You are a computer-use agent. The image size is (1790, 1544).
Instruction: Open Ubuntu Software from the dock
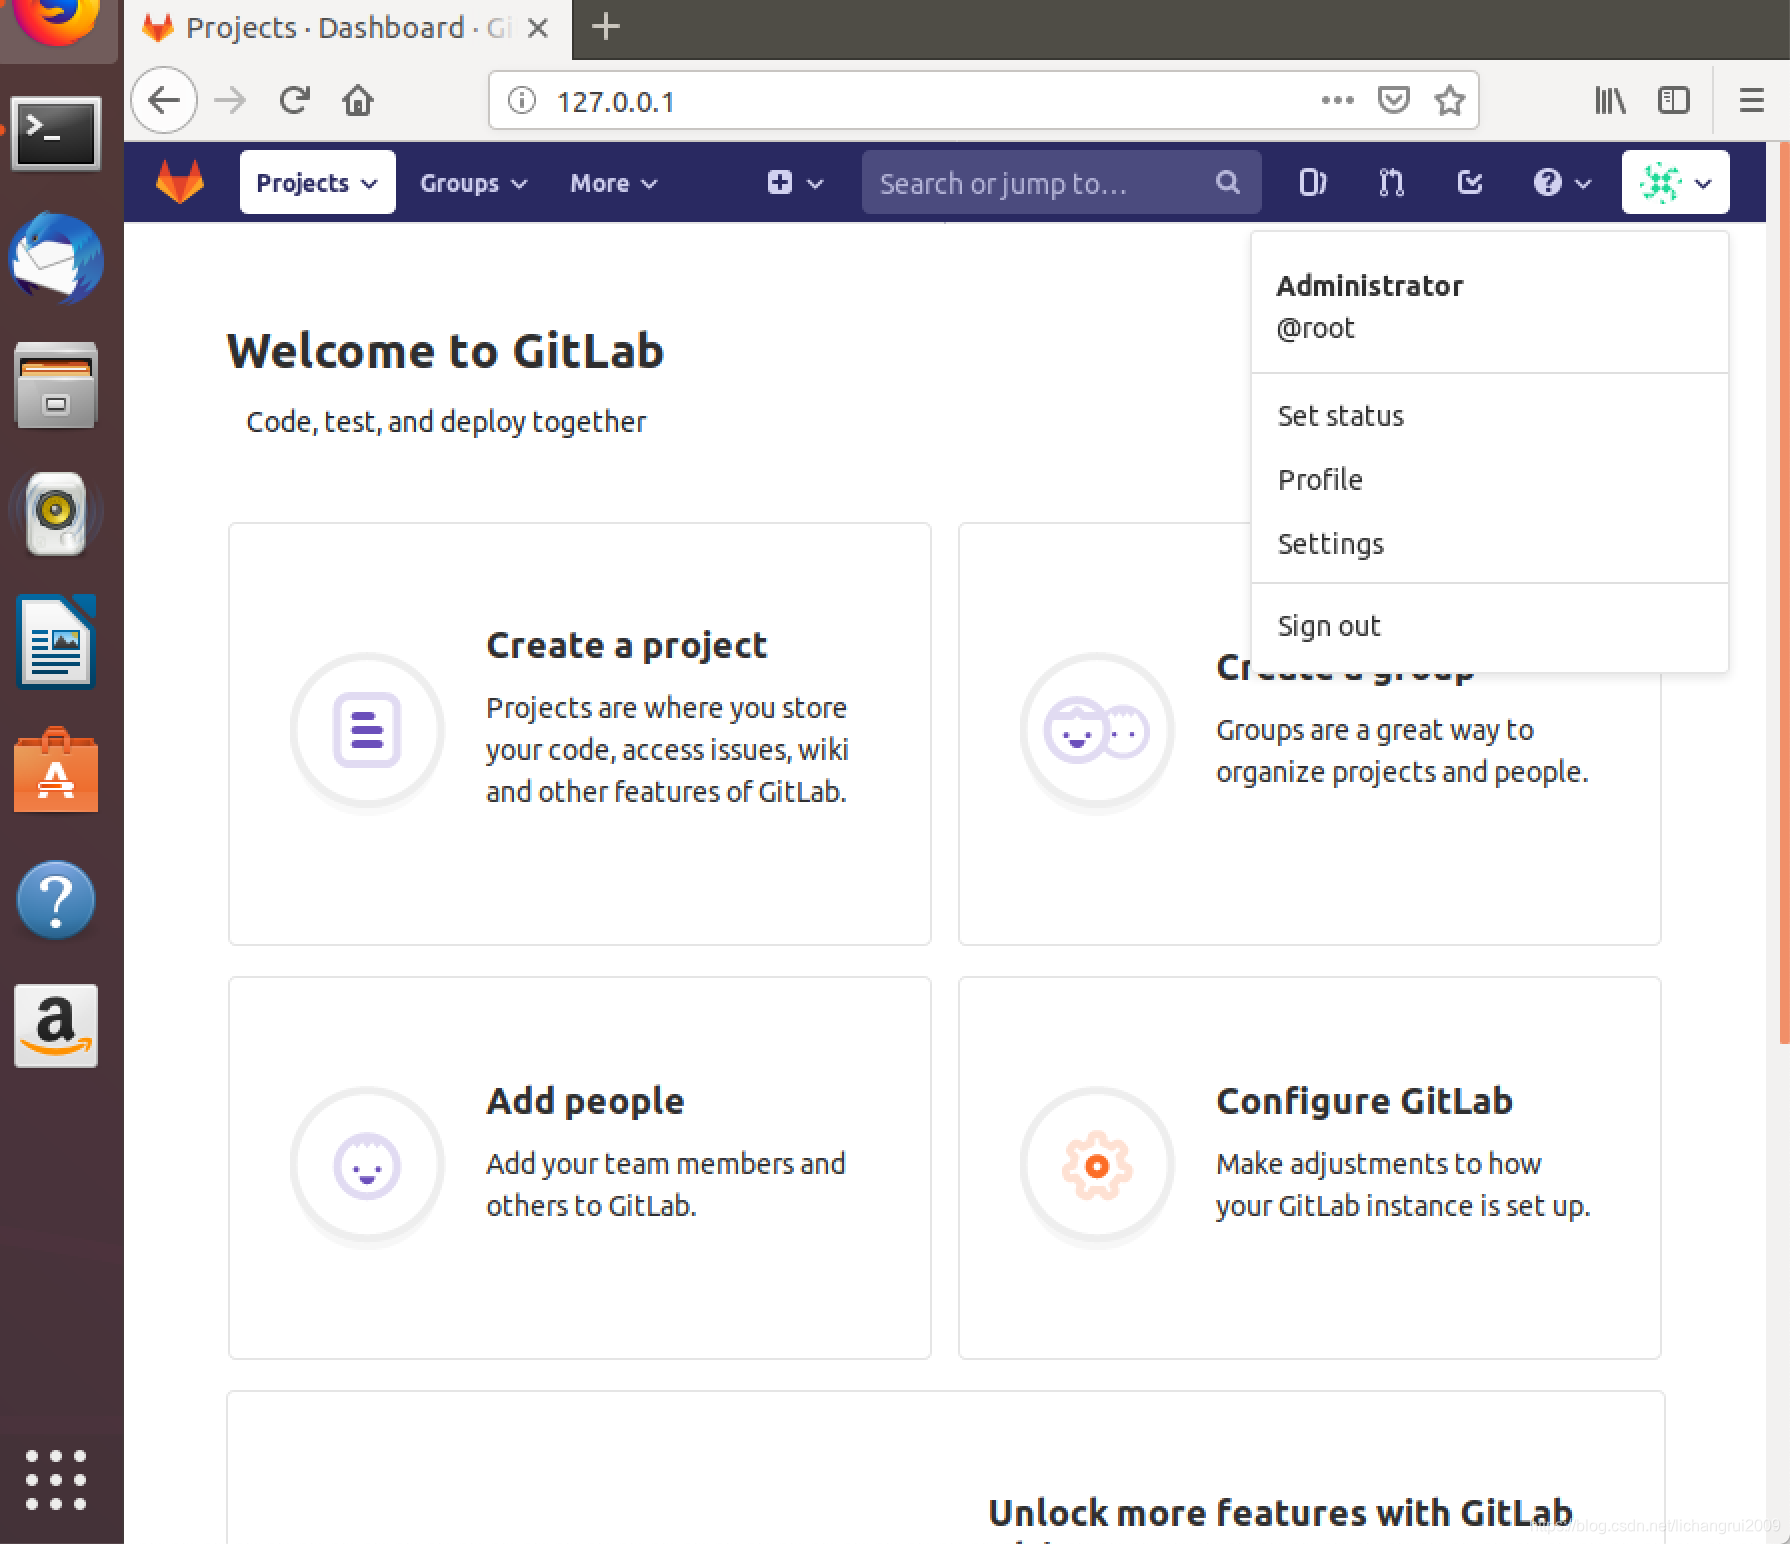(x=56, y=770)
